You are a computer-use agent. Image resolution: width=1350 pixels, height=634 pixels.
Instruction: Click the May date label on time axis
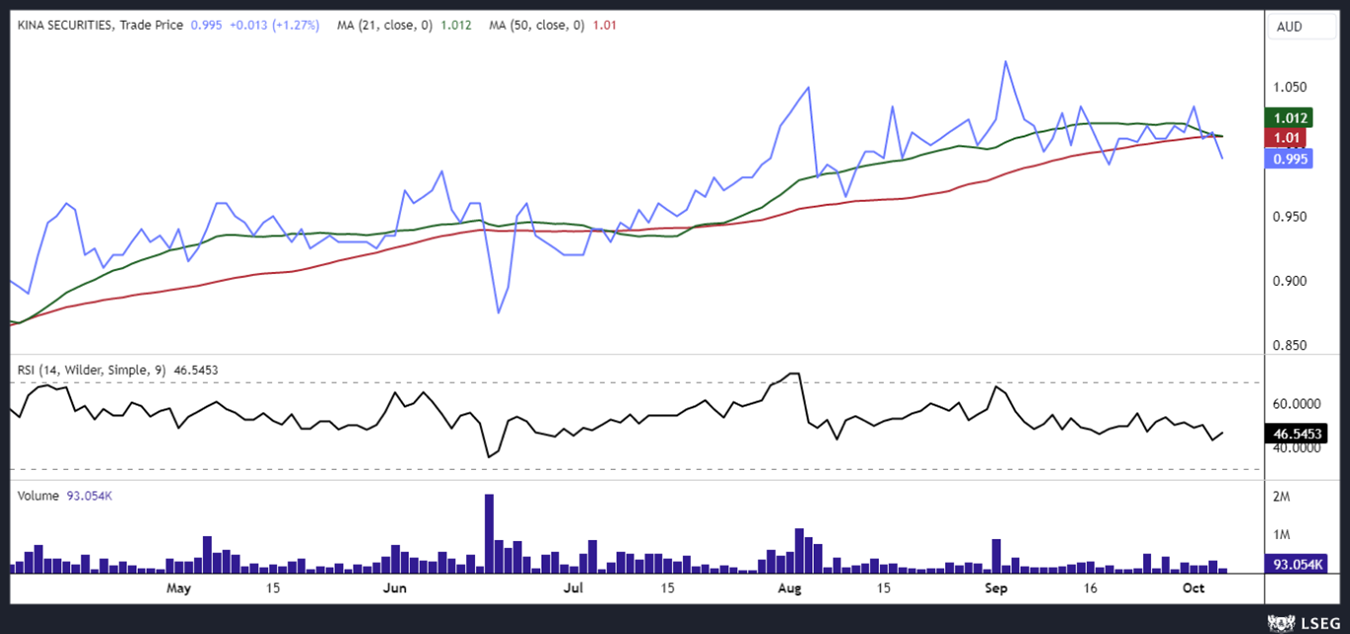pos(178,588)
